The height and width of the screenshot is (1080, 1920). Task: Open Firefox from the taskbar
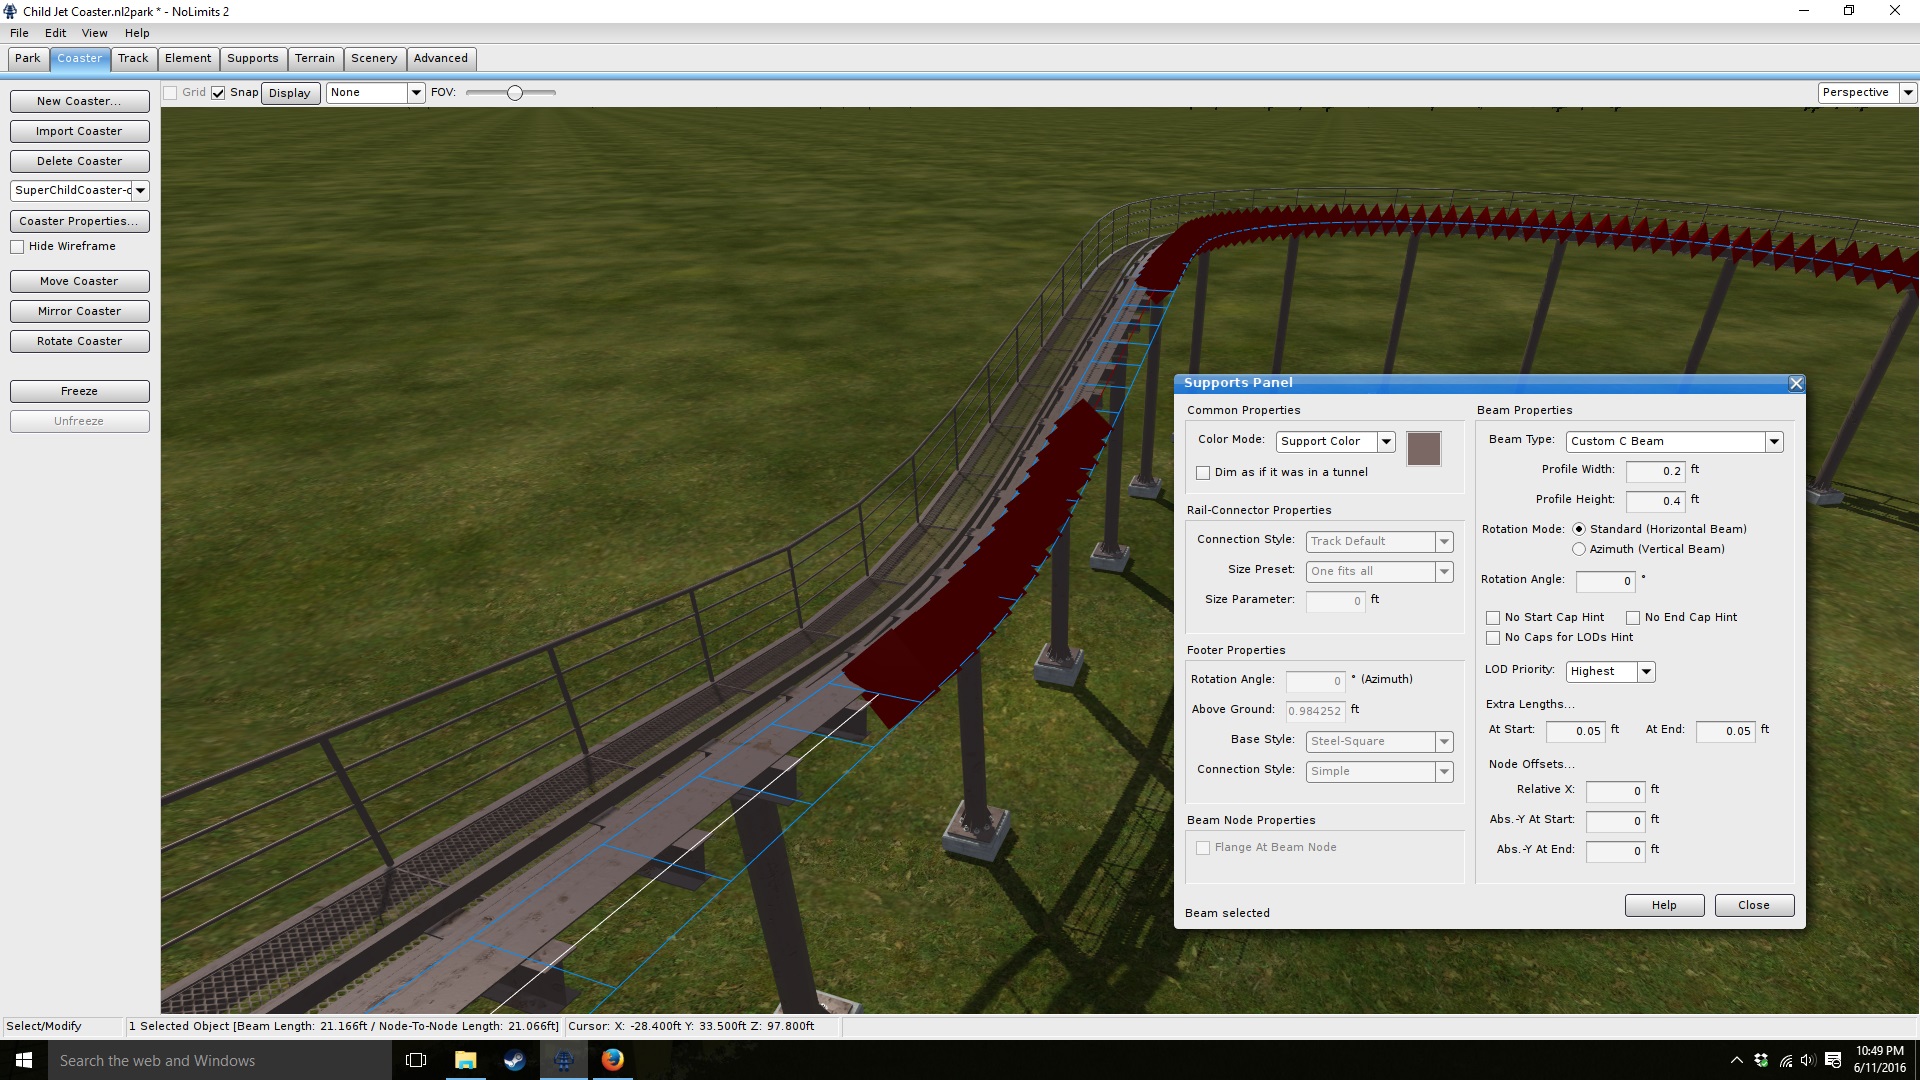612,1060
